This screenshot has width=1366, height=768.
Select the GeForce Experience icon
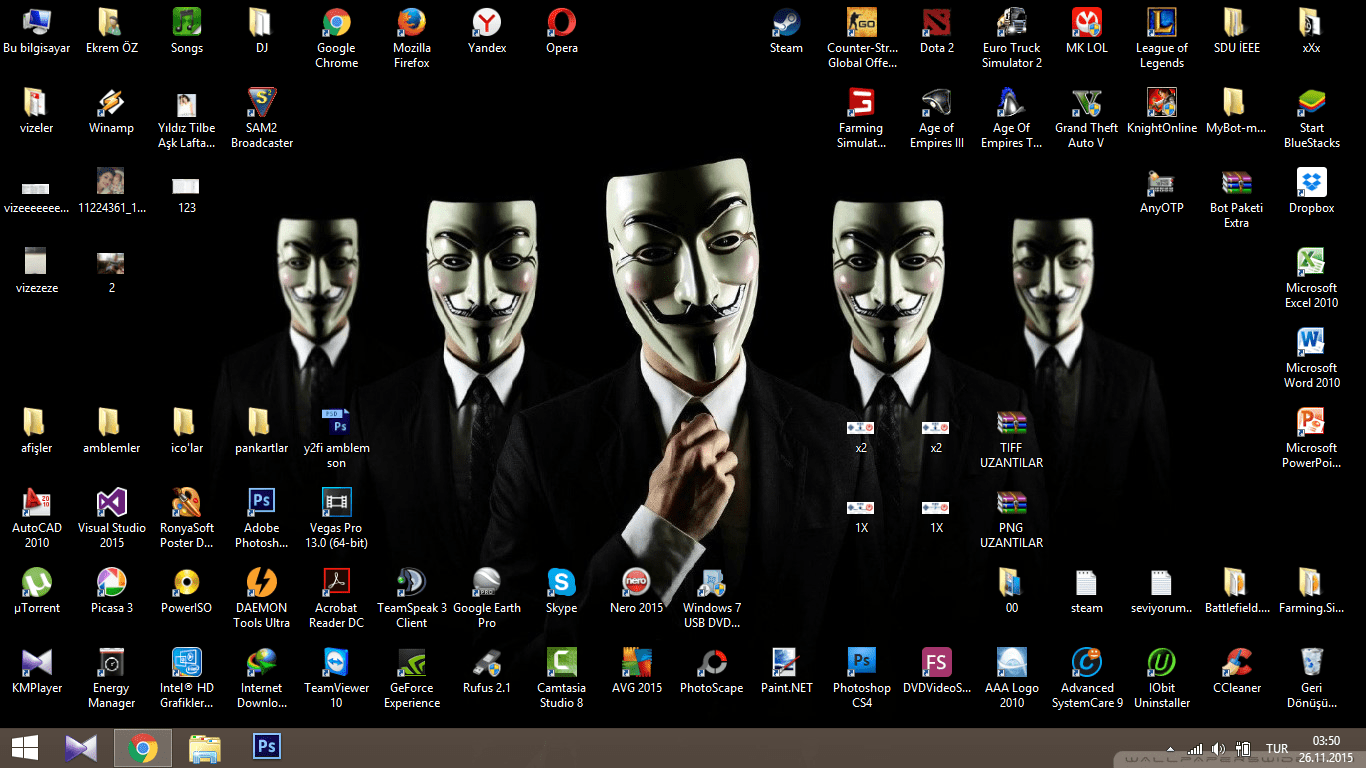point(411,678)
